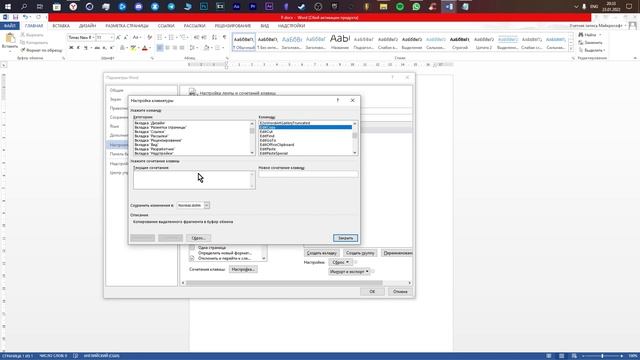The width and height of the screenshot is (640, 360).
Task: Click the zoom slider in status bar
Action: [602, 356]
